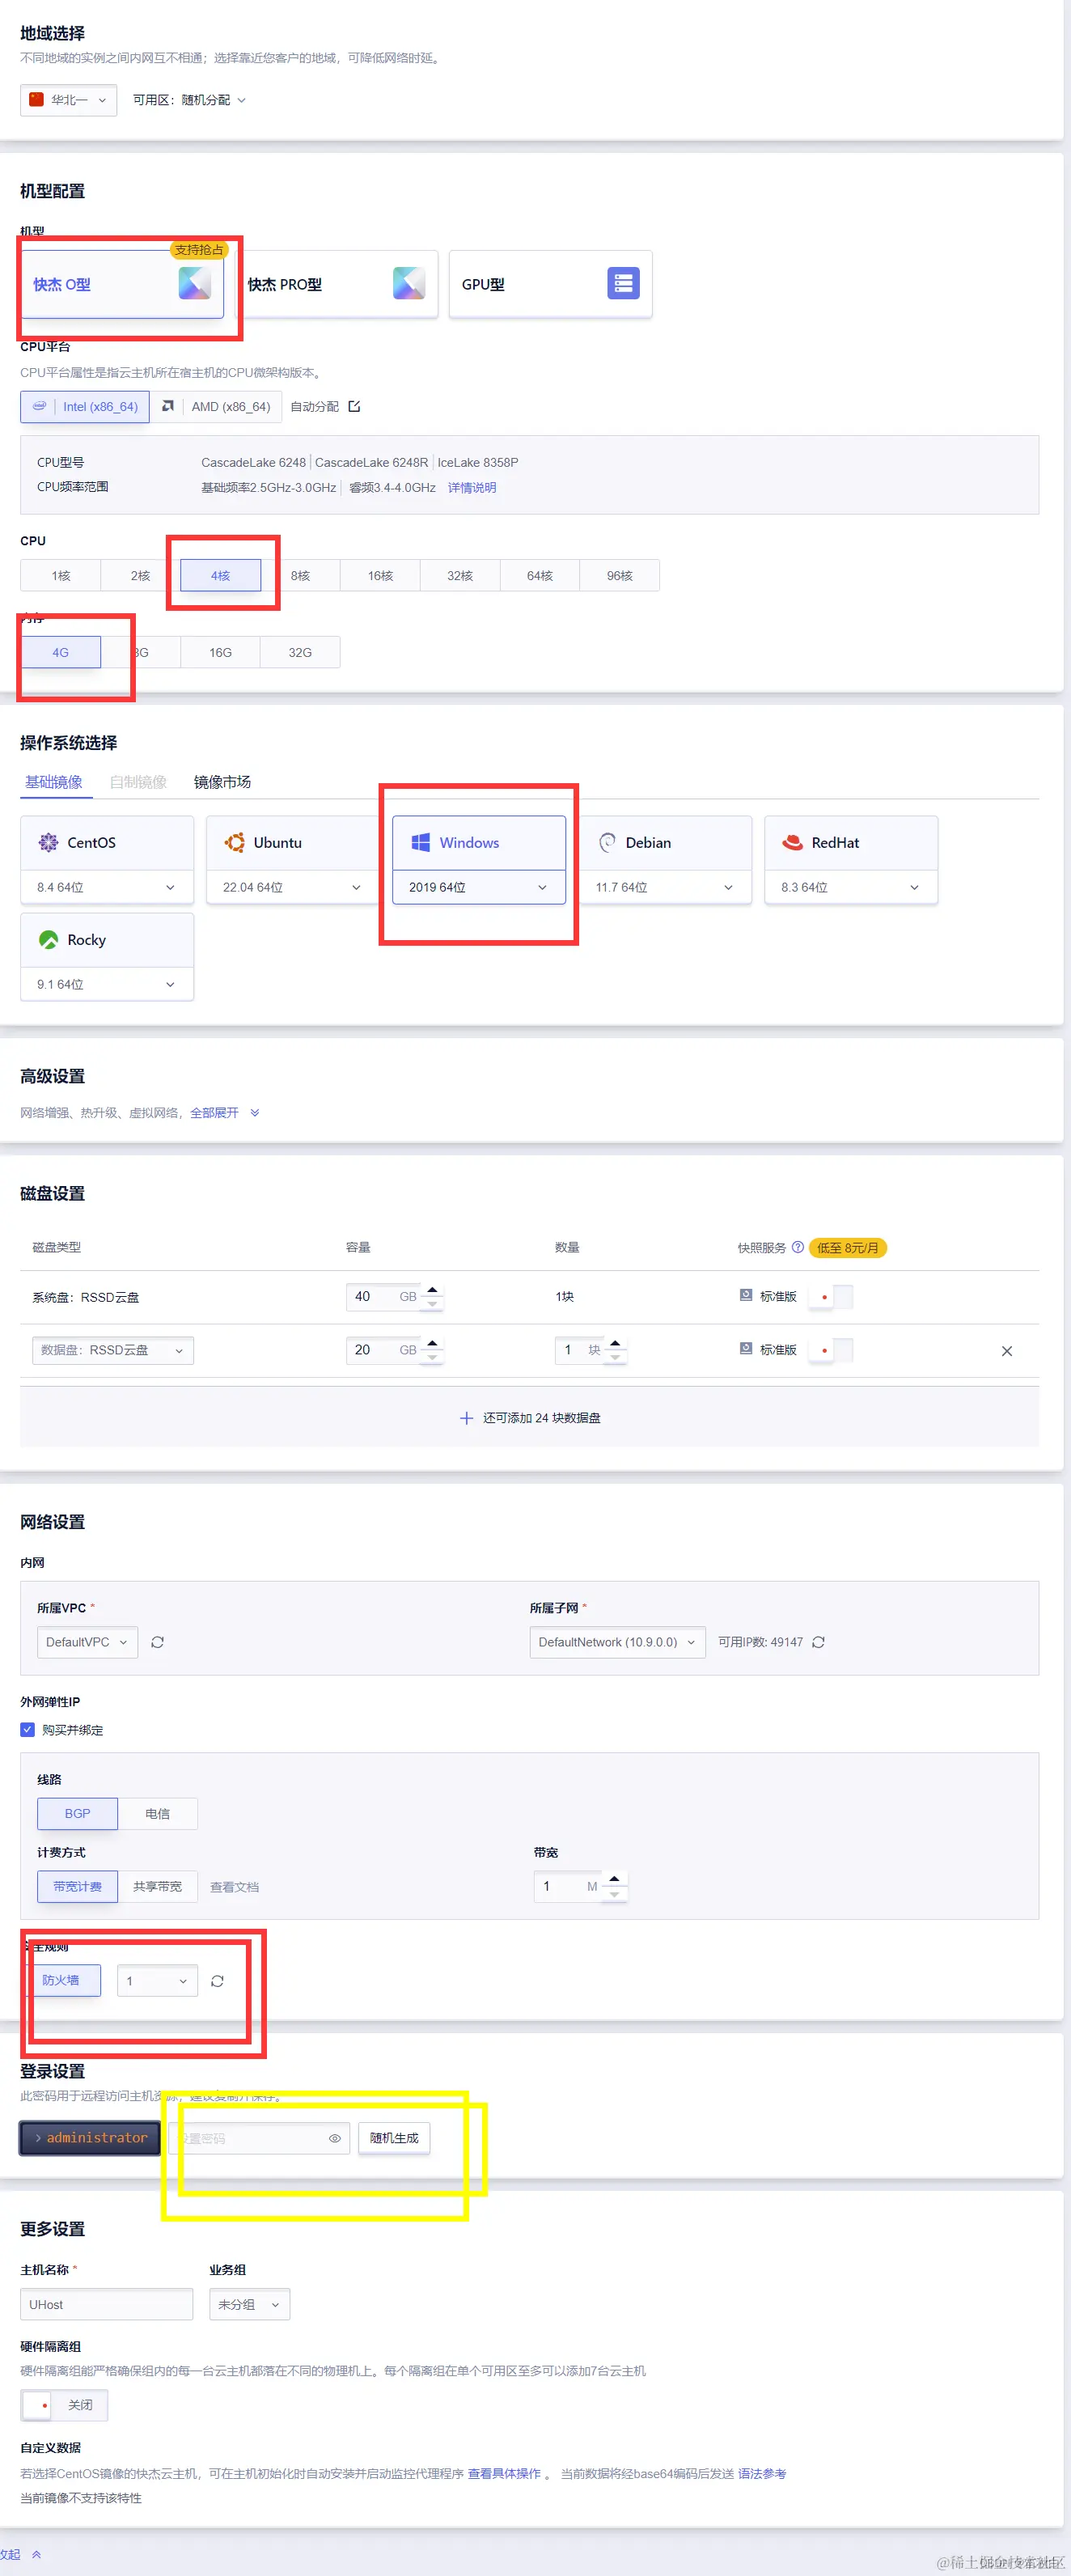1071x2576 pixels.
Task: Select the GPU型 machine type card
Action: click(550, 285)
